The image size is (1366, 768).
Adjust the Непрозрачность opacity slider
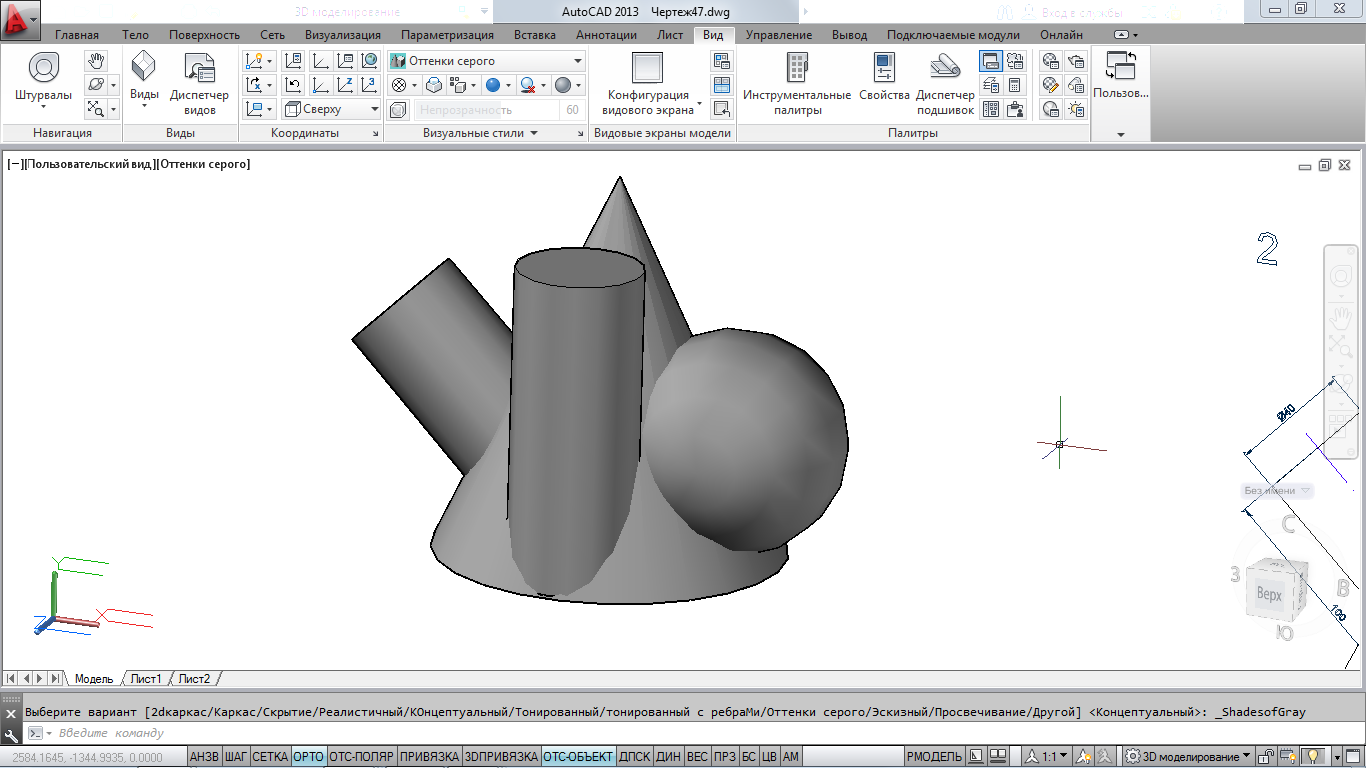tap(488, 110)
